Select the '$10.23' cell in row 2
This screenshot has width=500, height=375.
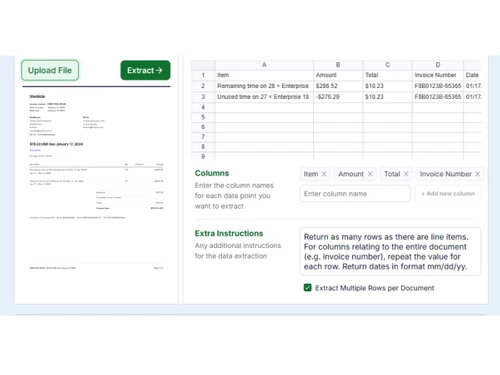pyautogui.click(x=387, y=86)
